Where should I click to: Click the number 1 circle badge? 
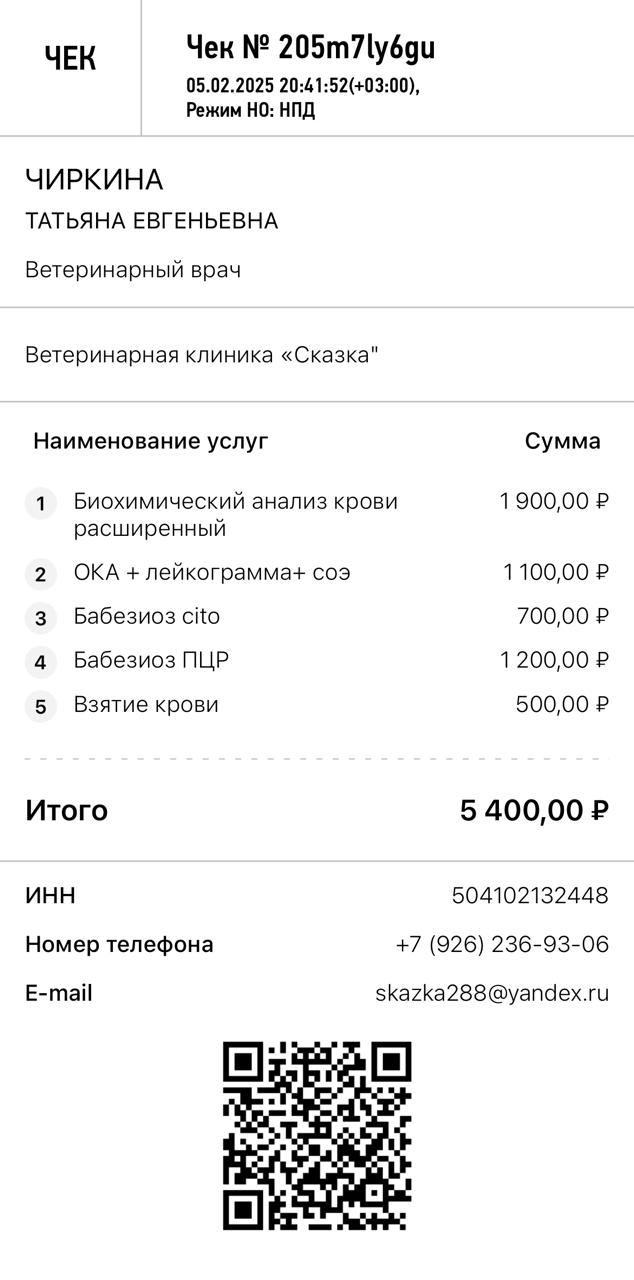[40, 504]
